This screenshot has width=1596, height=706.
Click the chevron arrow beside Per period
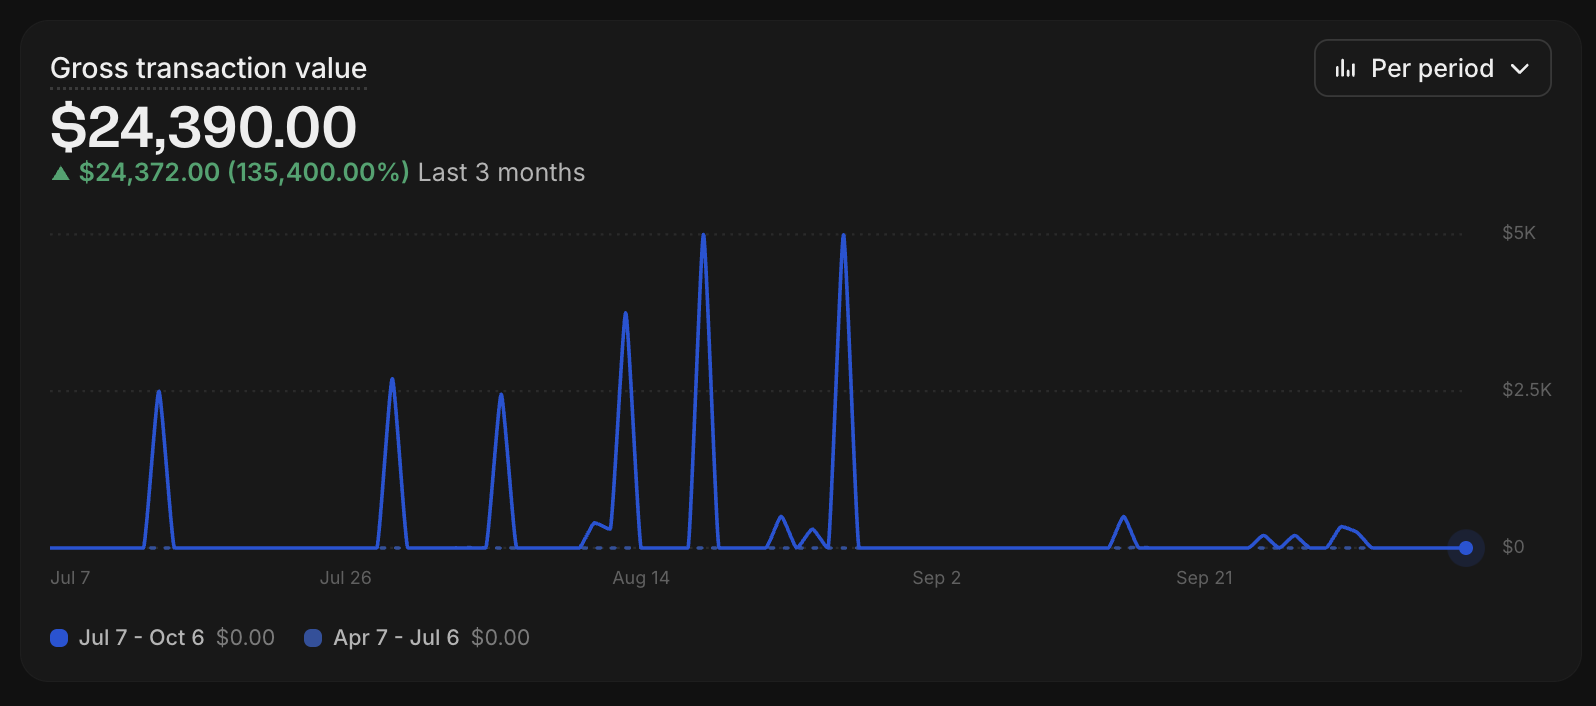(x=1520, y=69)
